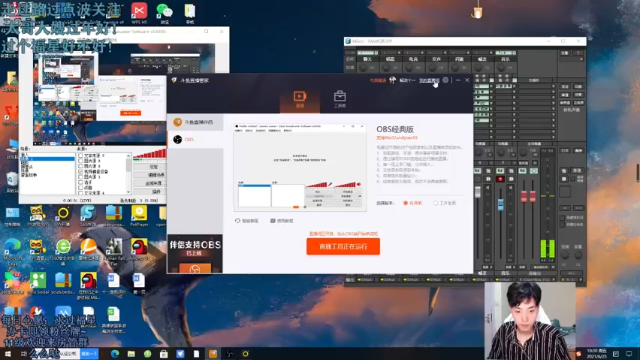640x360 pixels.
Task: Mute mixer channel one with M button
Action: 477,171
